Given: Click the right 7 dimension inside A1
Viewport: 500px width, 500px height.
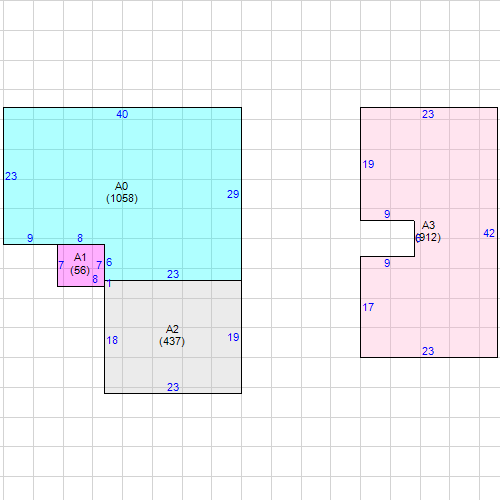Looking at the screenshot, I should click(x=99, y=265).
